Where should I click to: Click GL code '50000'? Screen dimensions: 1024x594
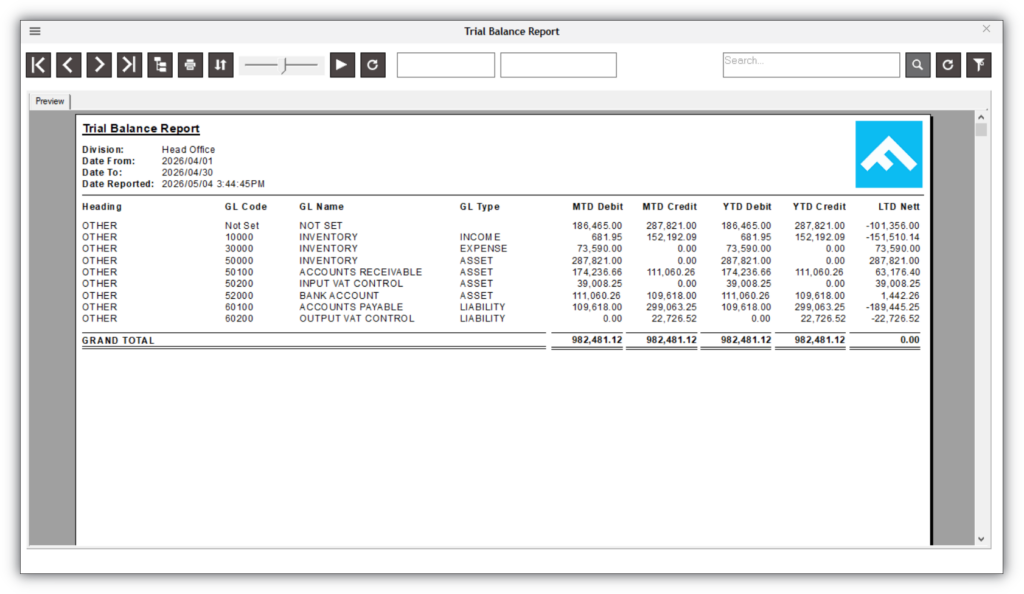coord(239,260)
